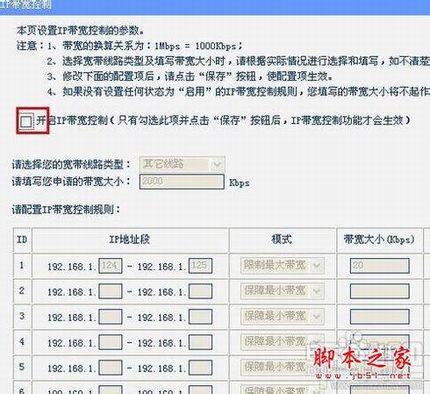Click row 2 bandwidth size field
This screenshot has height=394, width=430.
coord(380,291)
